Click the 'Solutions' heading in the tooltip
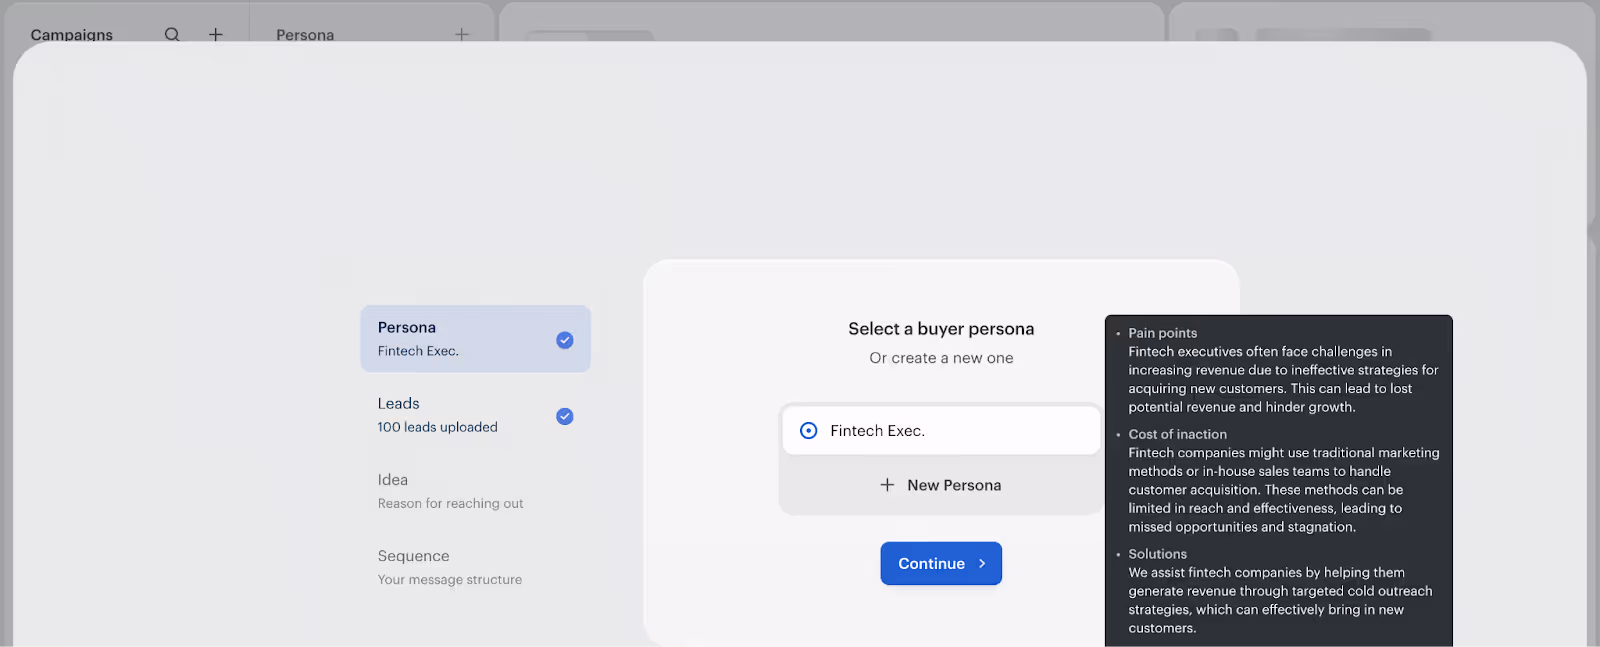1600x647 pixels. pyautogui.click(x=1157, y=554)
